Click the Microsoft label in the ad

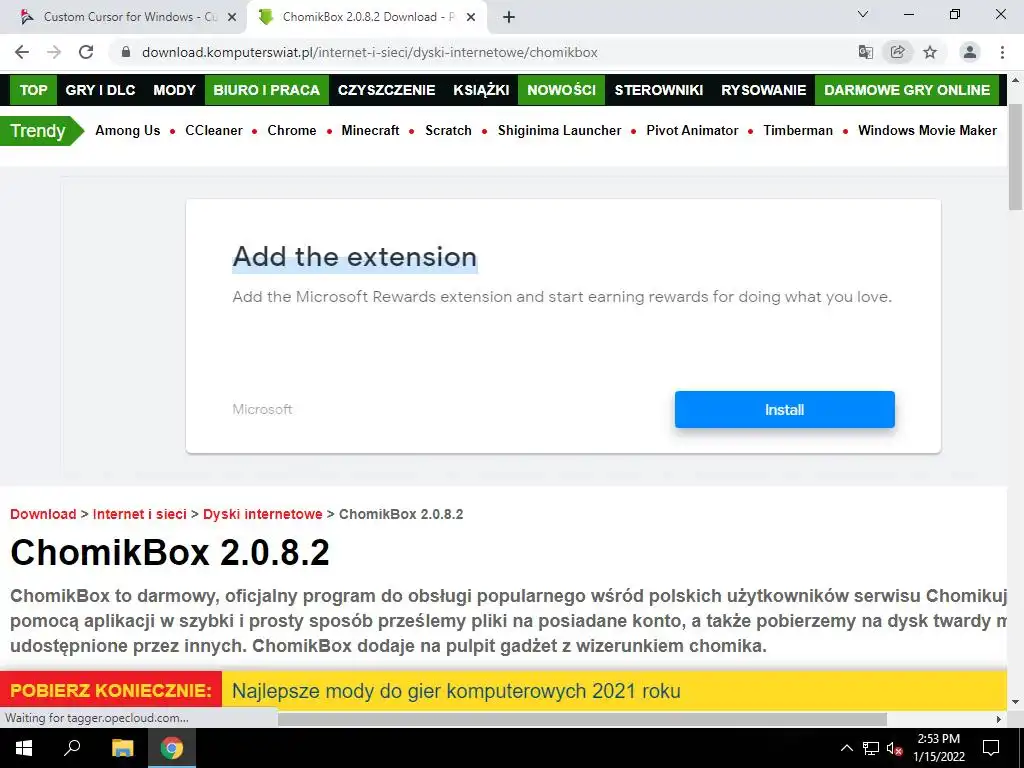(263, 409)
